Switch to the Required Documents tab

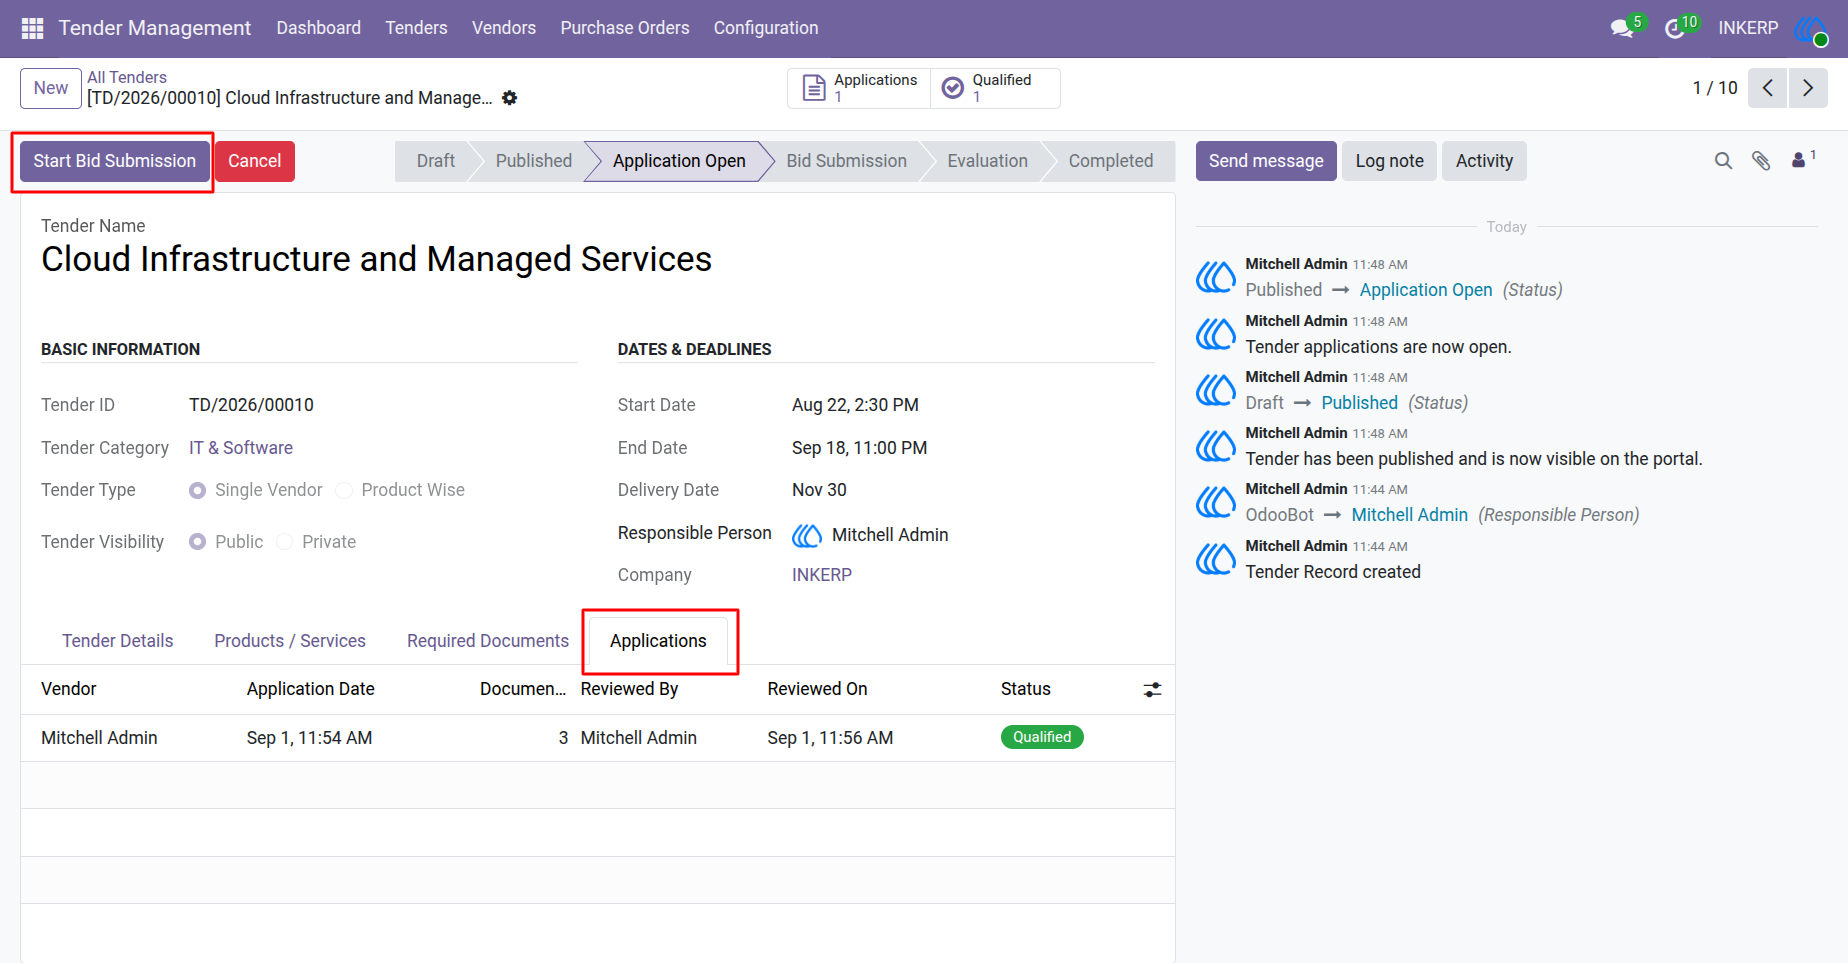coord(488,641)
